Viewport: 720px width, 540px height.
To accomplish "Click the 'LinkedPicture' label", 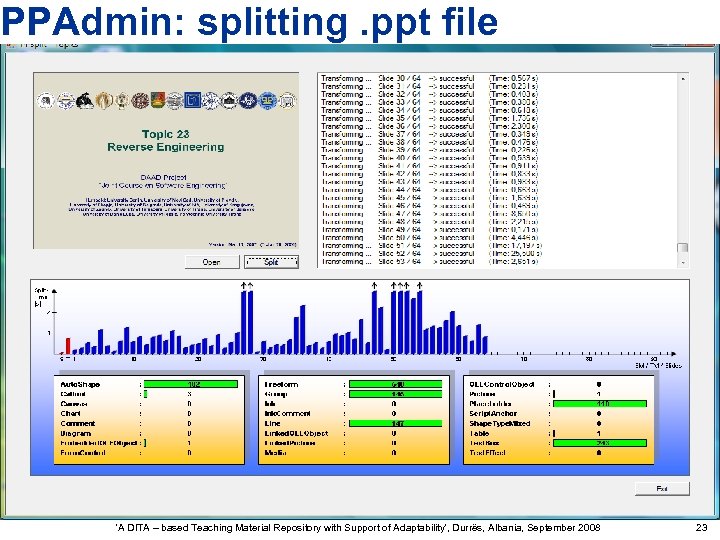I will coord(290,443).
